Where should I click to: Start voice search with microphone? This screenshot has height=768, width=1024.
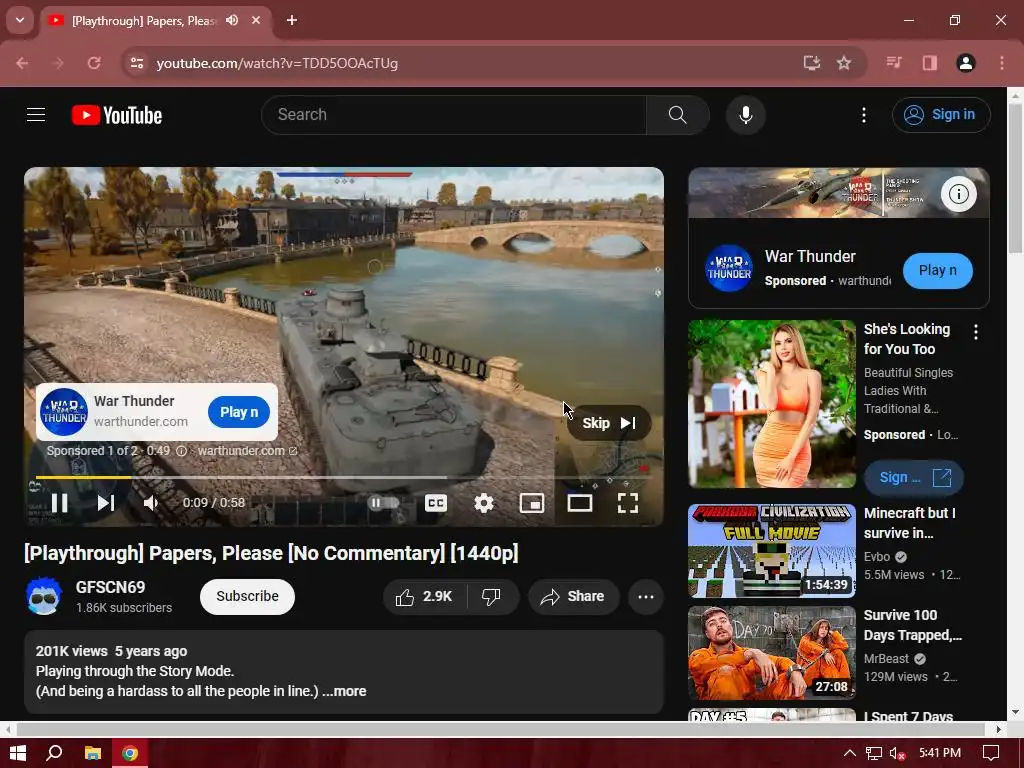click(745, 115)
